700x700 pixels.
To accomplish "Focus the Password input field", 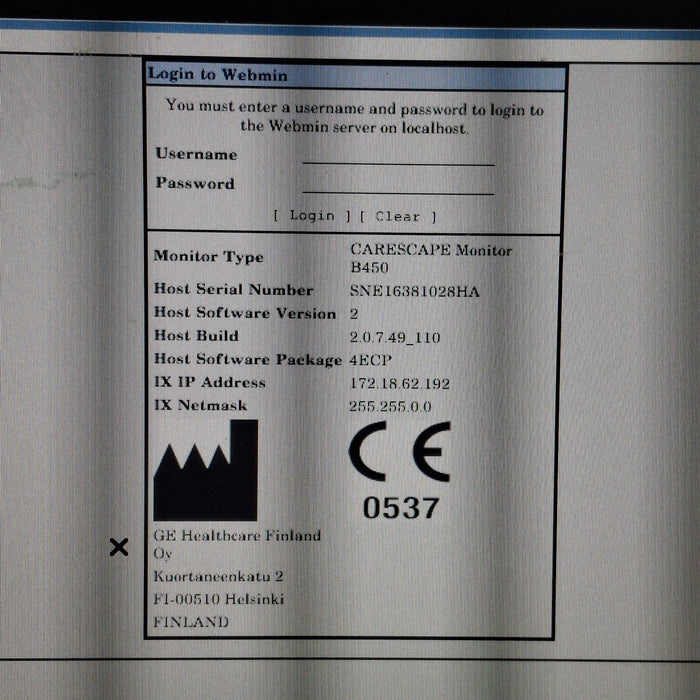I will (398, 184).
